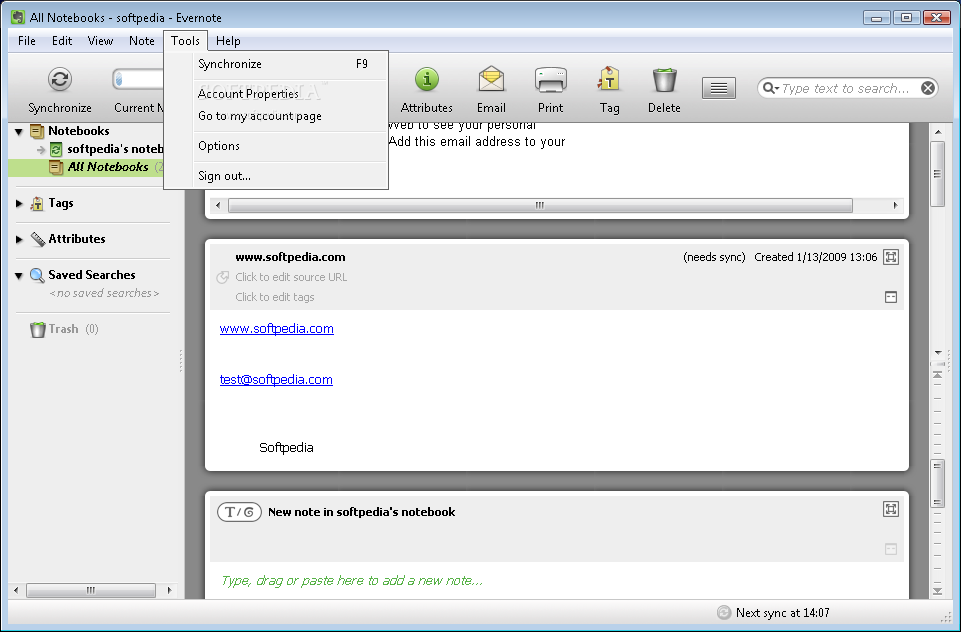
Task: Click the sync status icon in status bar
Action: click(724, 612)
